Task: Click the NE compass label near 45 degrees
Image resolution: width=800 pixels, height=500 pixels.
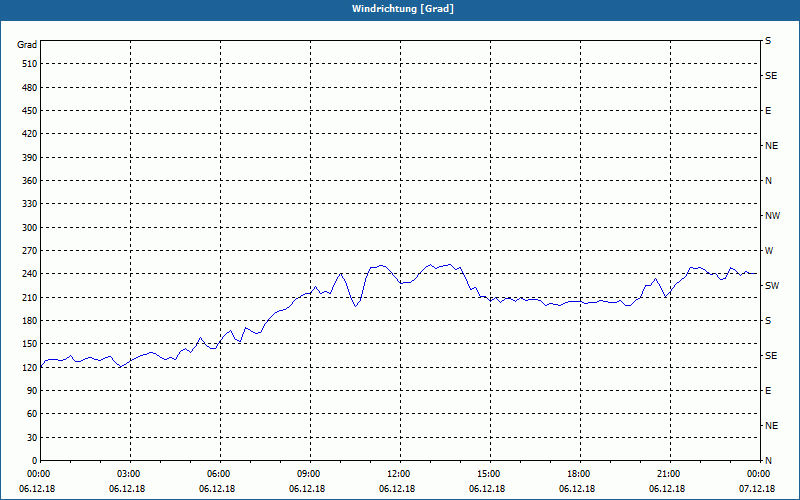Action: 771,426
